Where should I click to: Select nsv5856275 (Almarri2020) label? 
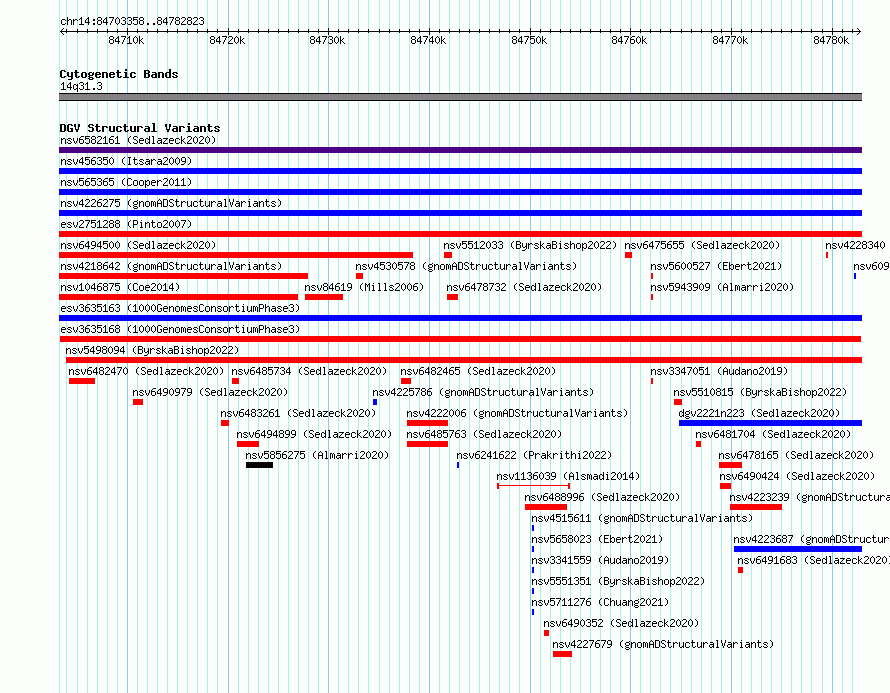click(317, 455)
